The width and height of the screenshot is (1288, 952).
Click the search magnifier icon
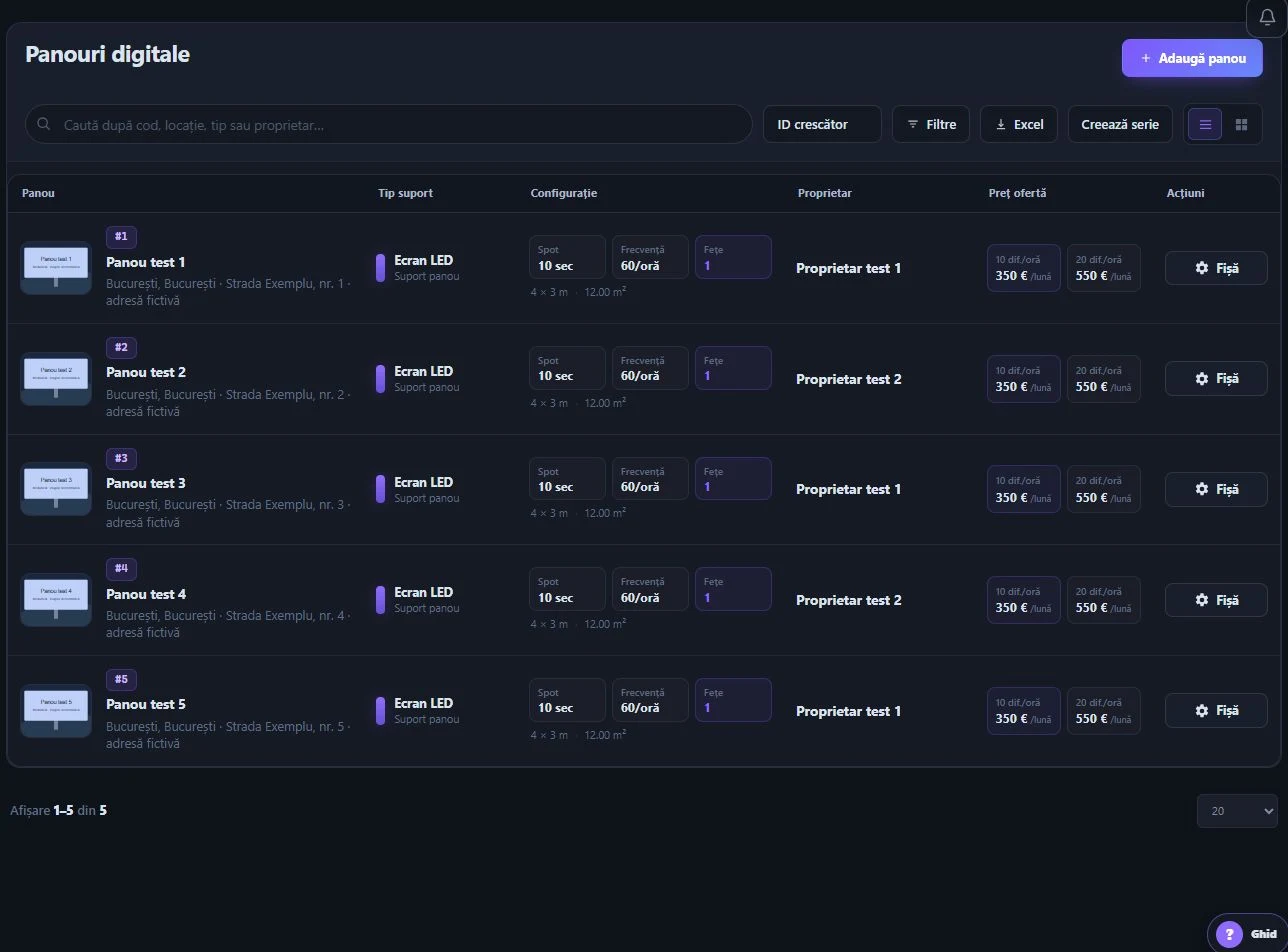(44, 124)
